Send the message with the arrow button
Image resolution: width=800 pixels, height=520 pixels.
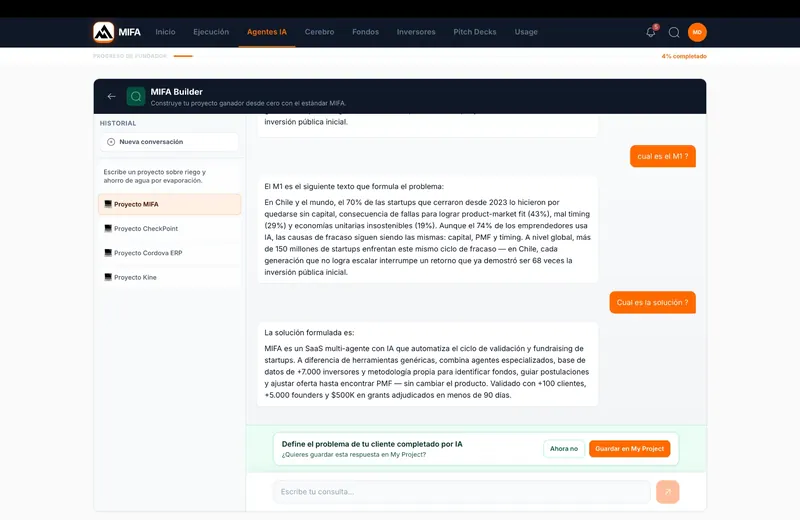pos(667,492)
